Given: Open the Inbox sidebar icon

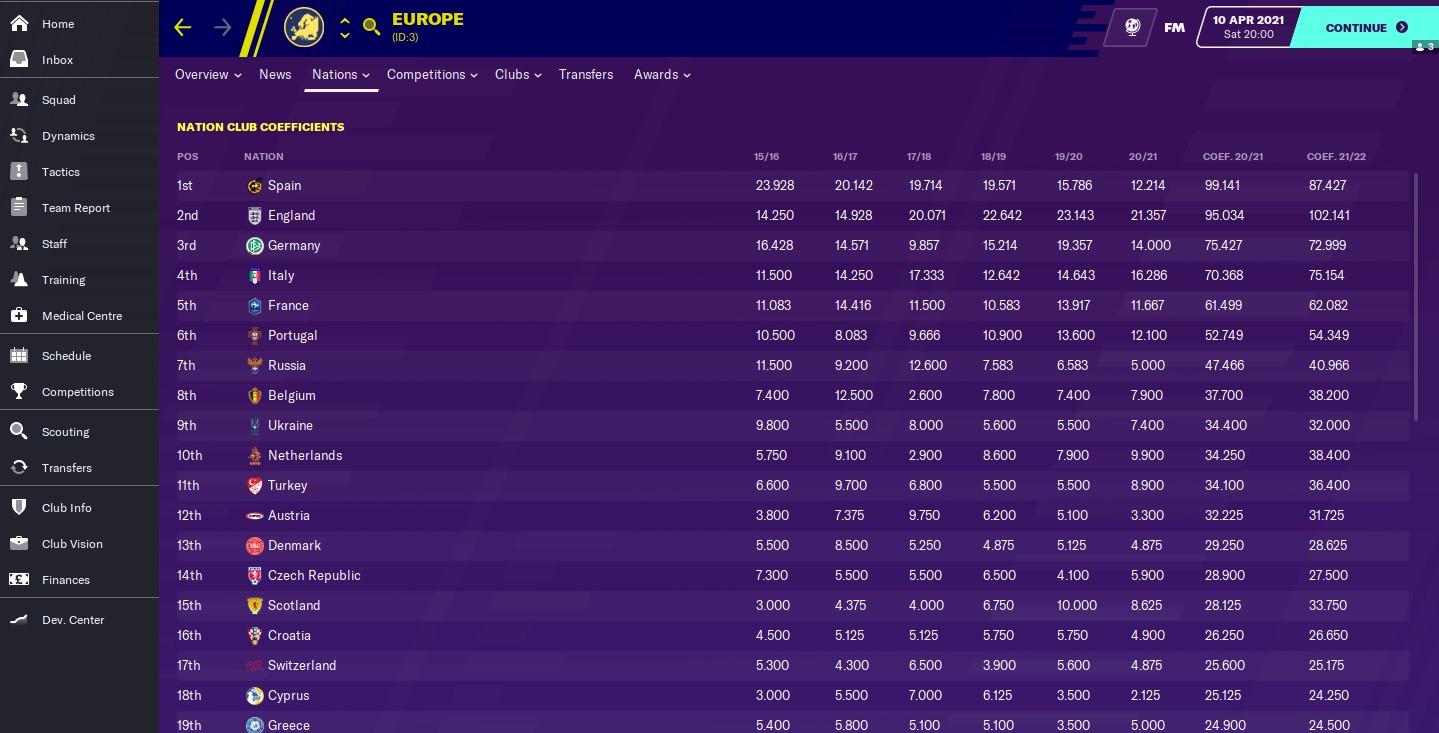Looking at the screenshot, I should coord(19,59).
